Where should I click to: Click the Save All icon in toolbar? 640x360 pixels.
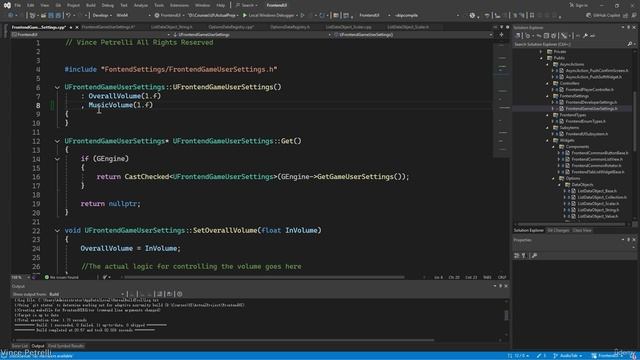click(x=58, y=15)
